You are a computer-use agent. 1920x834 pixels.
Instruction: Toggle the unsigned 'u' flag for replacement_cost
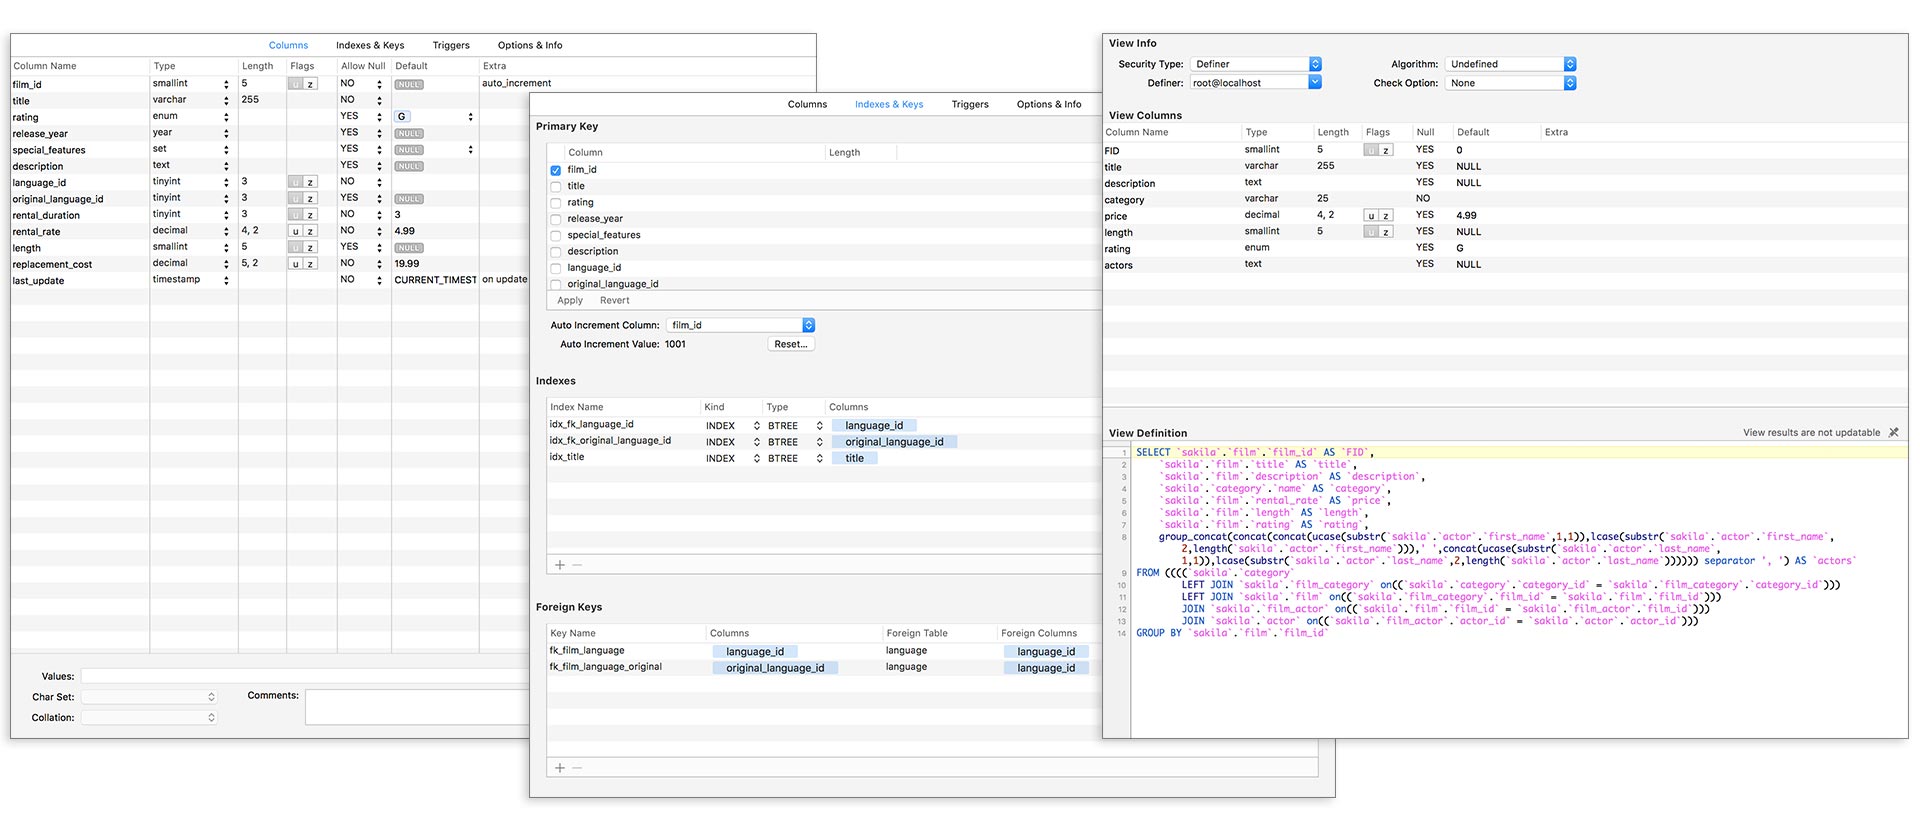click(x=295, y=264)
